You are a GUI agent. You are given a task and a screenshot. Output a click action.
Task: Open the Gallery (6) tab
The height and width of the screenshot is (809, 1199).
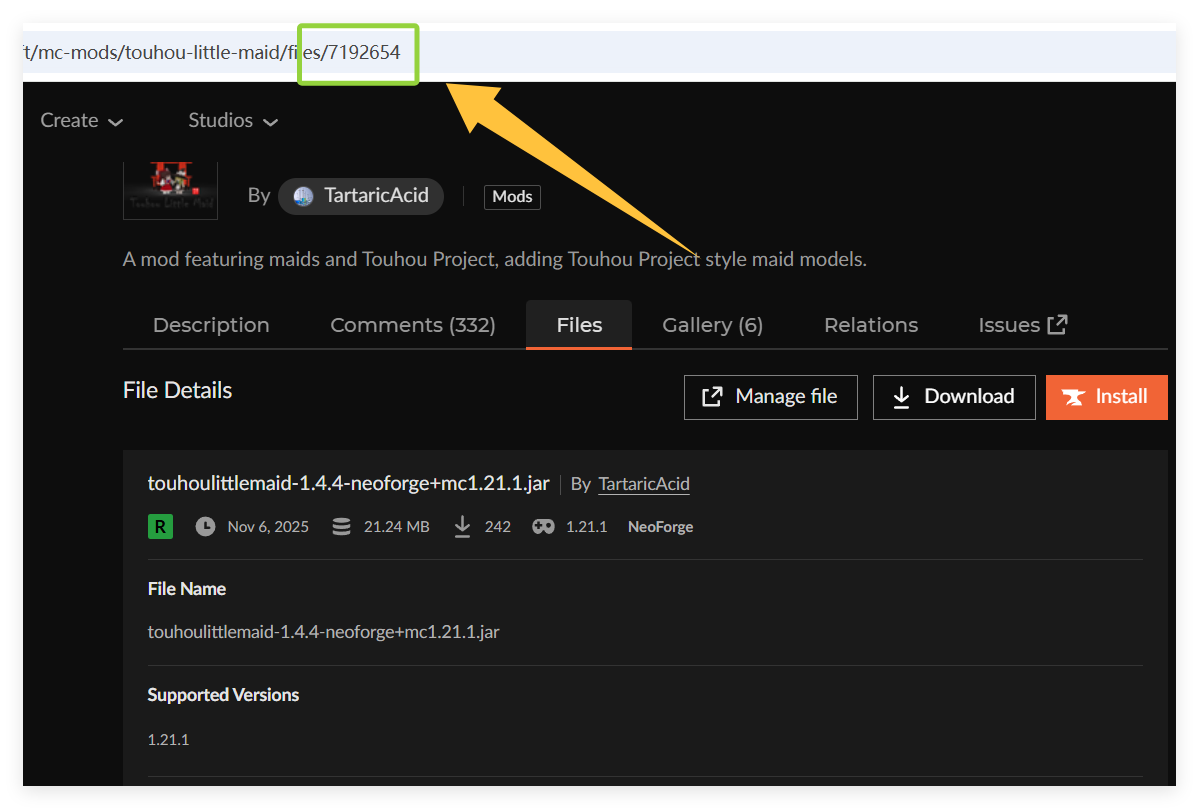(x=712, y=325)
